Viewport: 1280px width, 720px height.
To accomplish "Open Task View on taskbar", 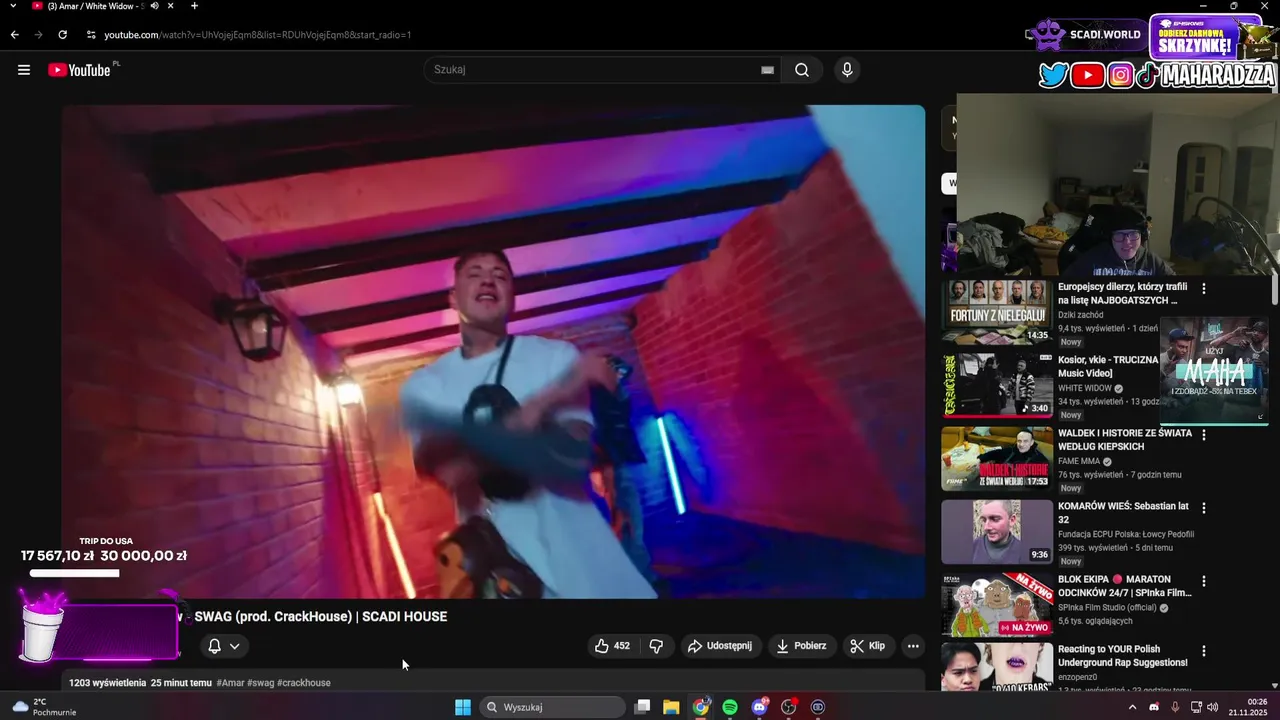I will 643,707.
